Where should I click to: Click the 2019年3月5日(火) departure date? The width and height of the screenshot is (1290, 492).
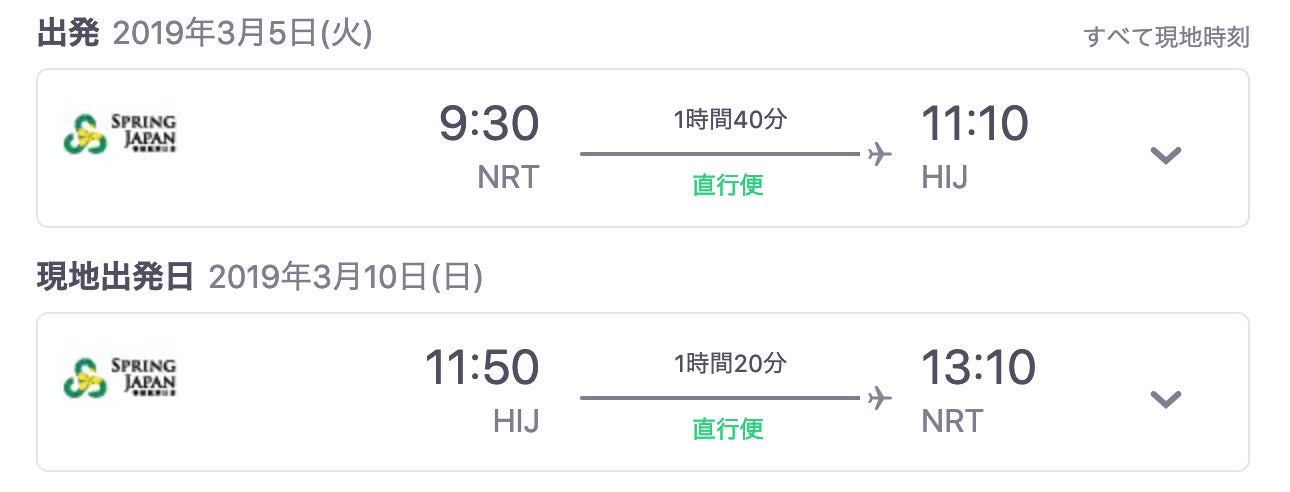pos(243,34)
